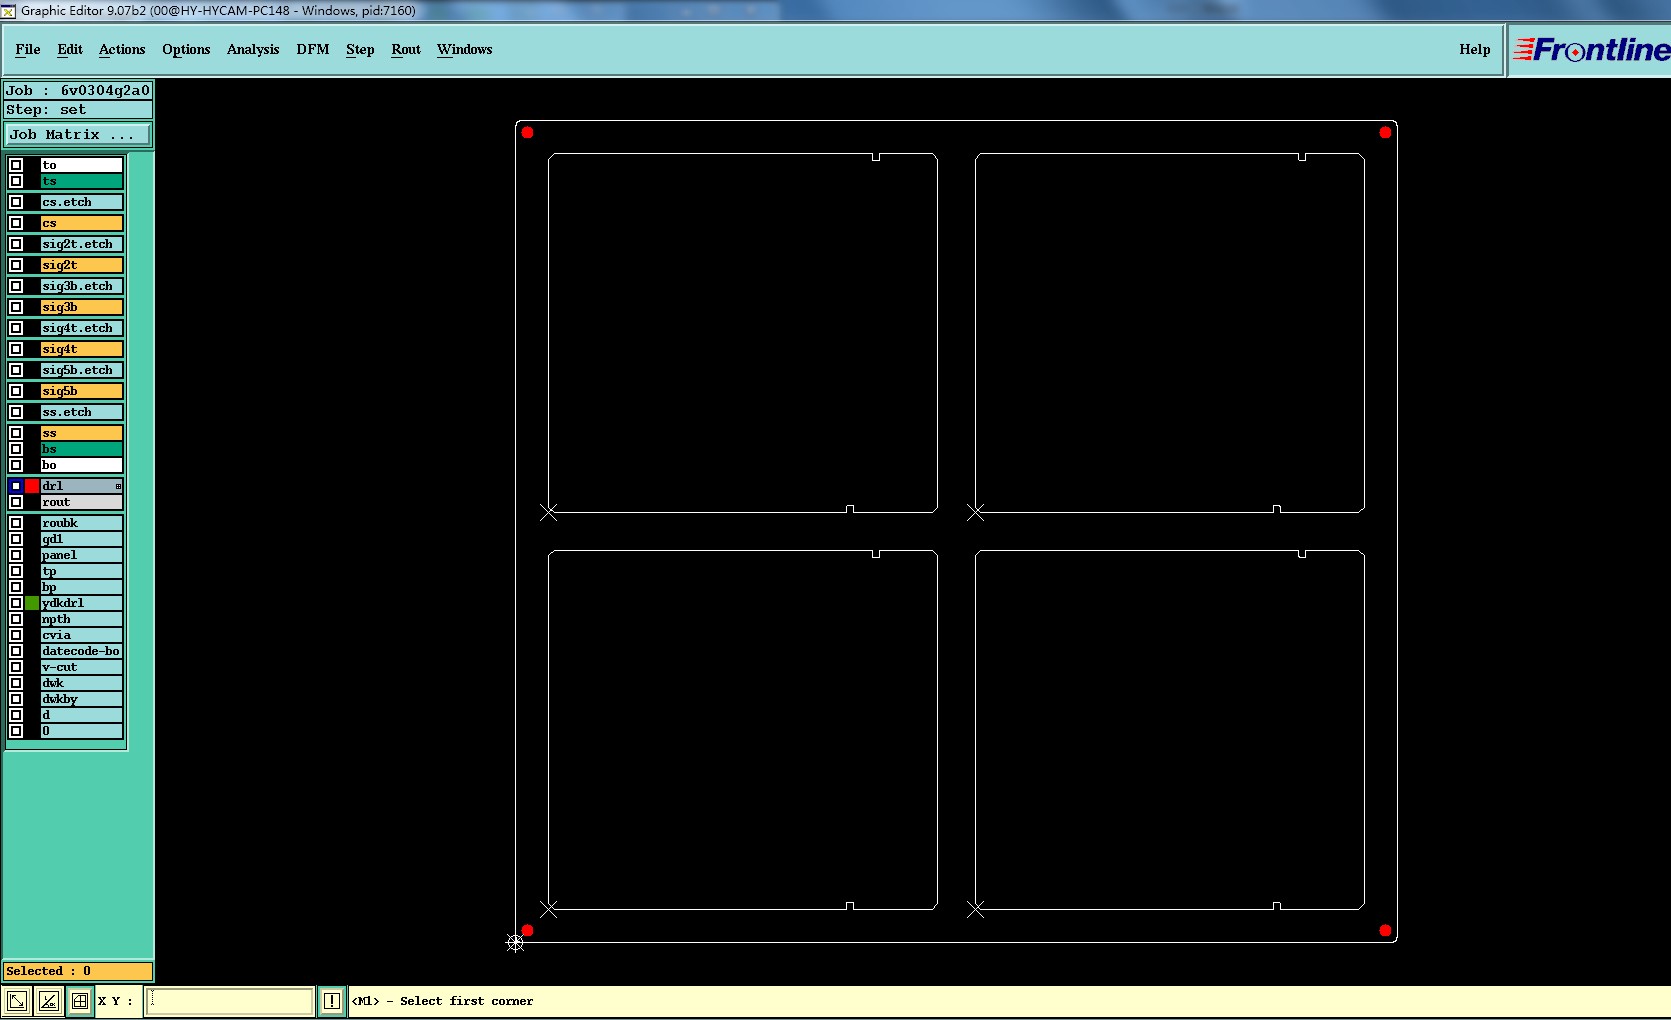Viewport: 1671px width, 1020px height.
Task: Open the File menu
Action: (x=28, y=50)
